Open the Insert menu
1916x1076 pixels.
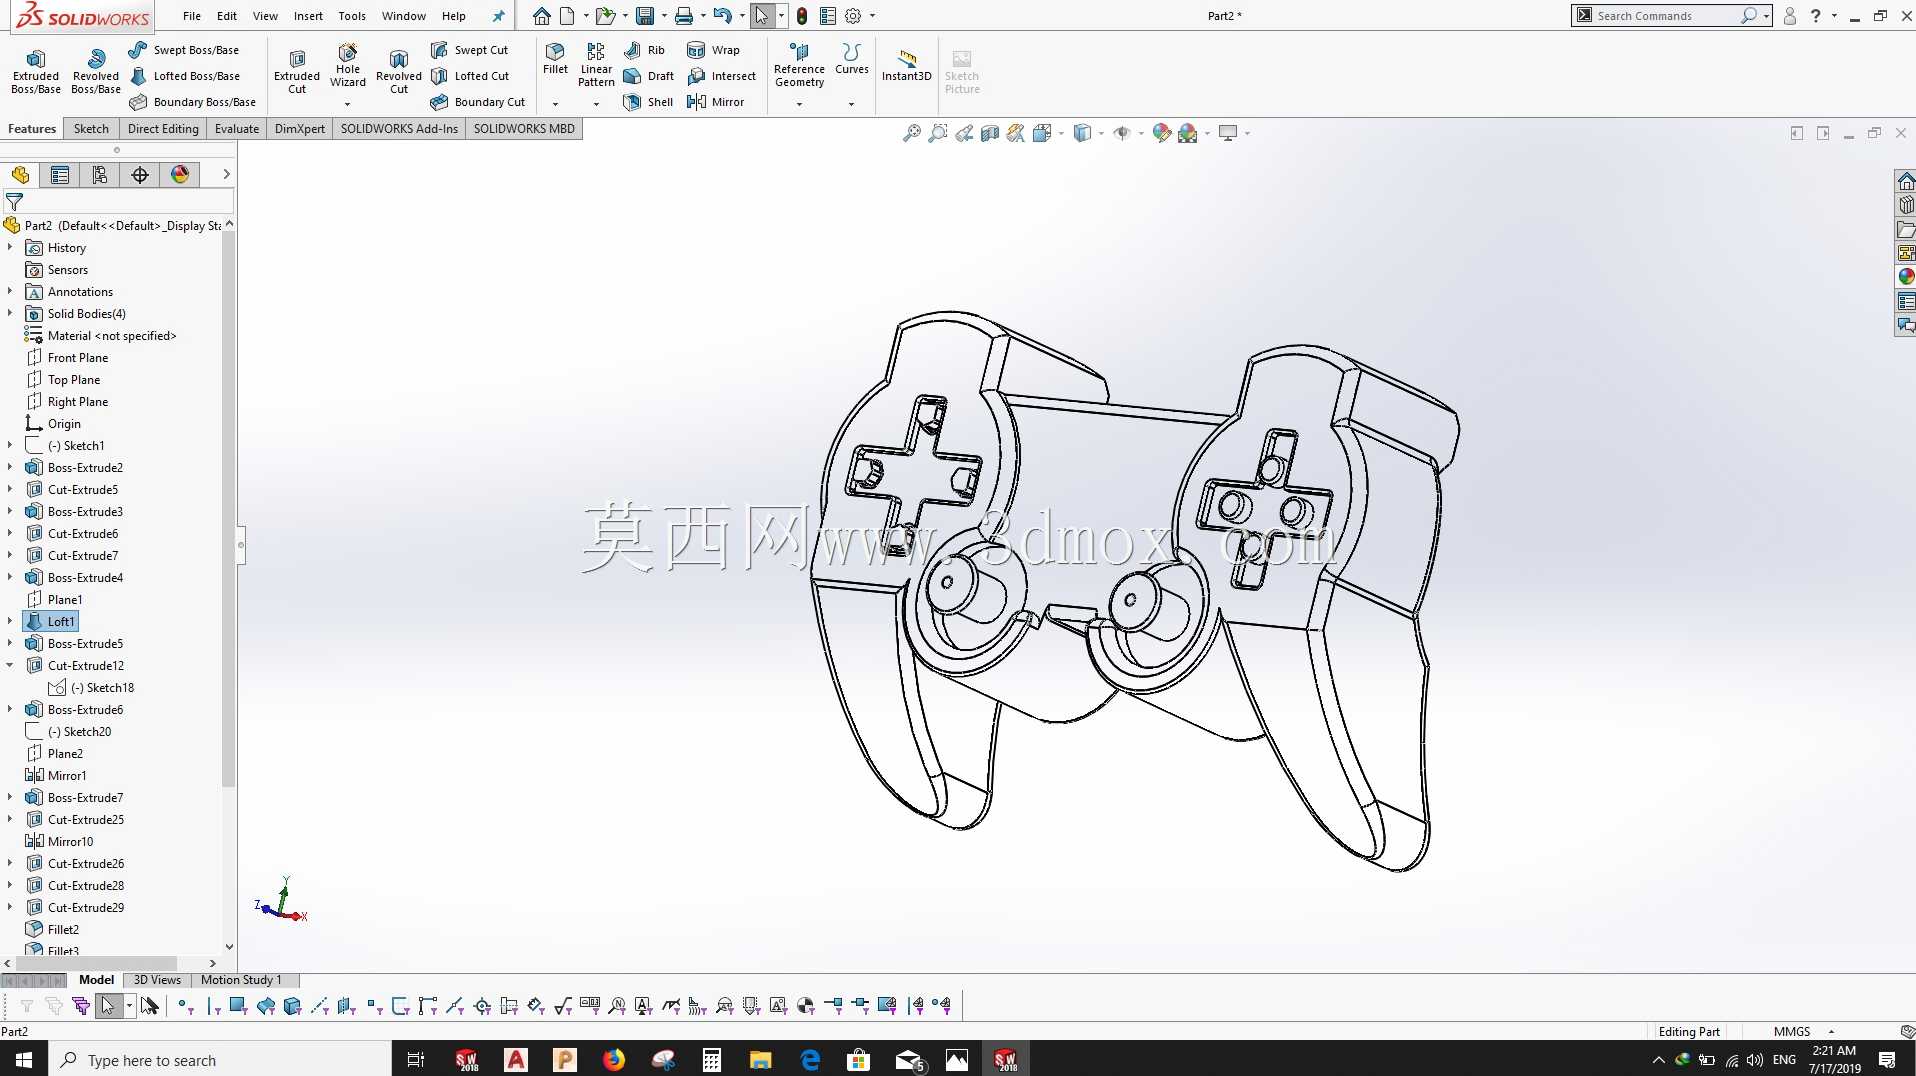click(308, 16)
